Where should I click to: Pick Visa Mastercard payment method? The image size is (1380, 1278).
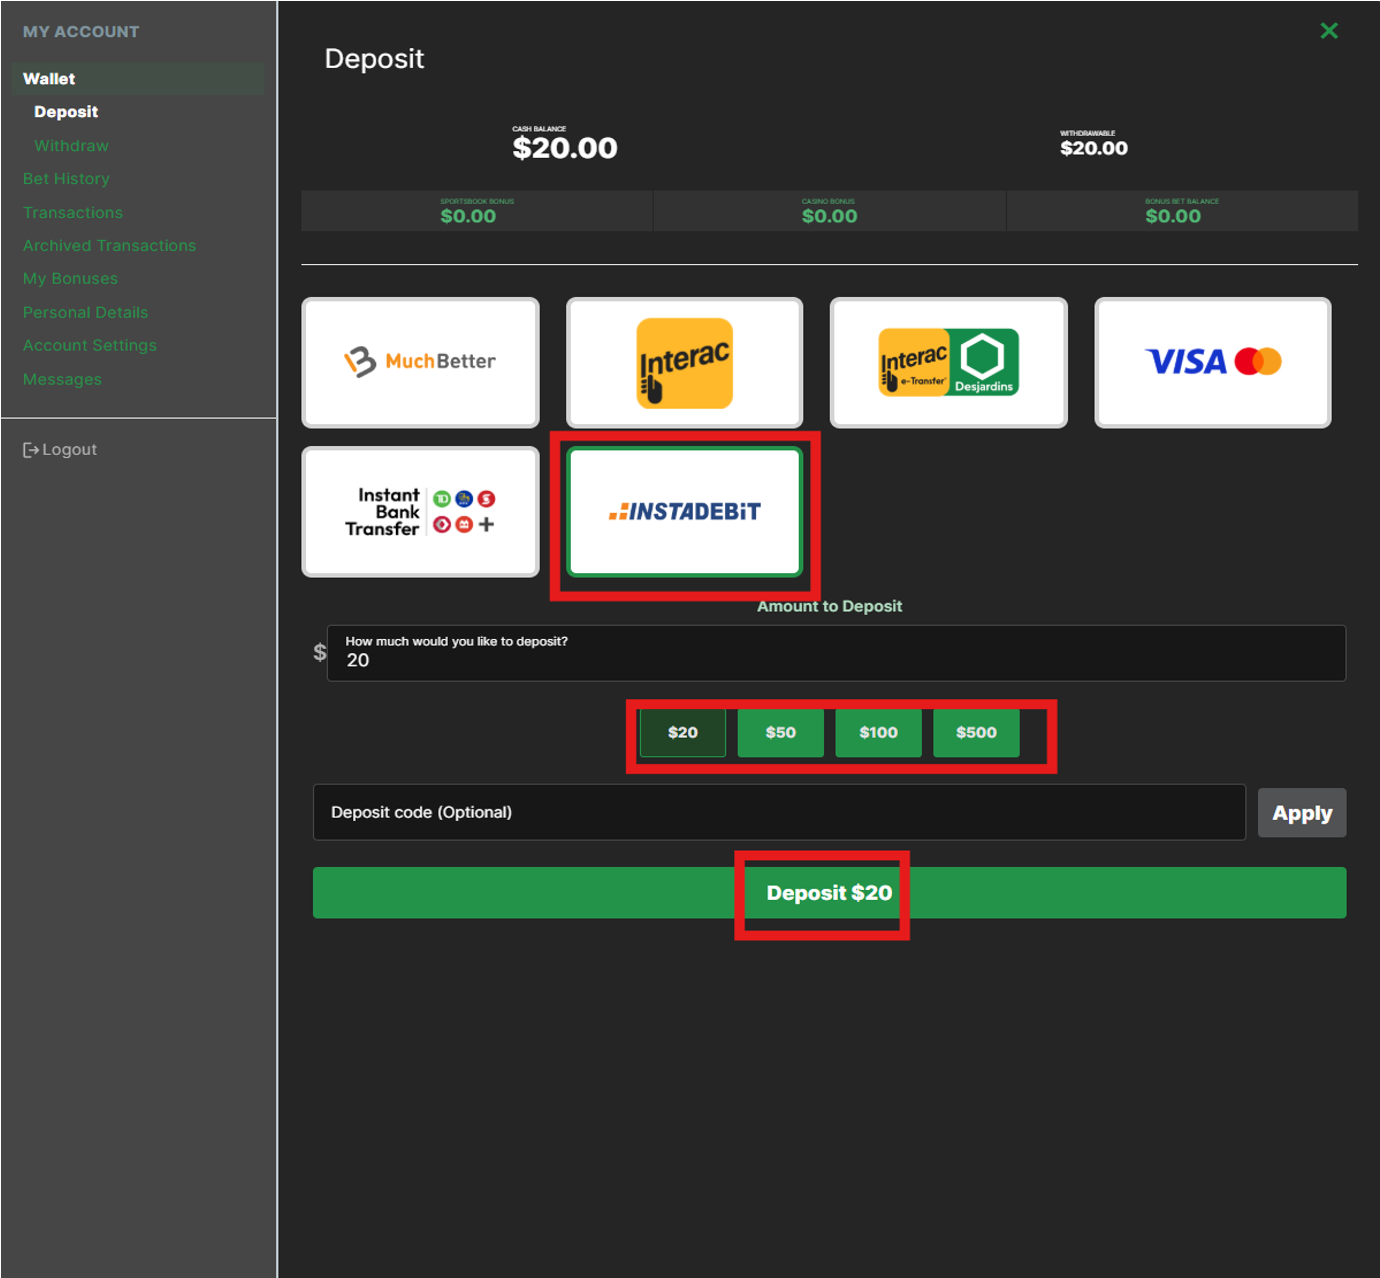pos(1212,362)
